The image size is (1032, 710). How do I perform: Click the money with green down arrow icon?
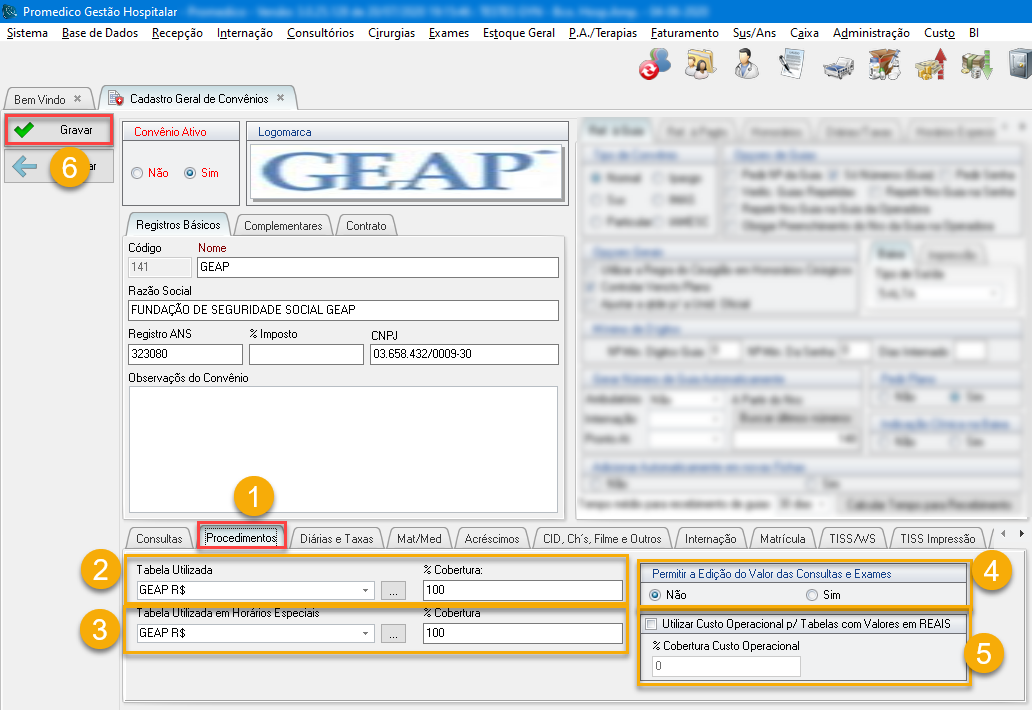[x=975, y=65]
